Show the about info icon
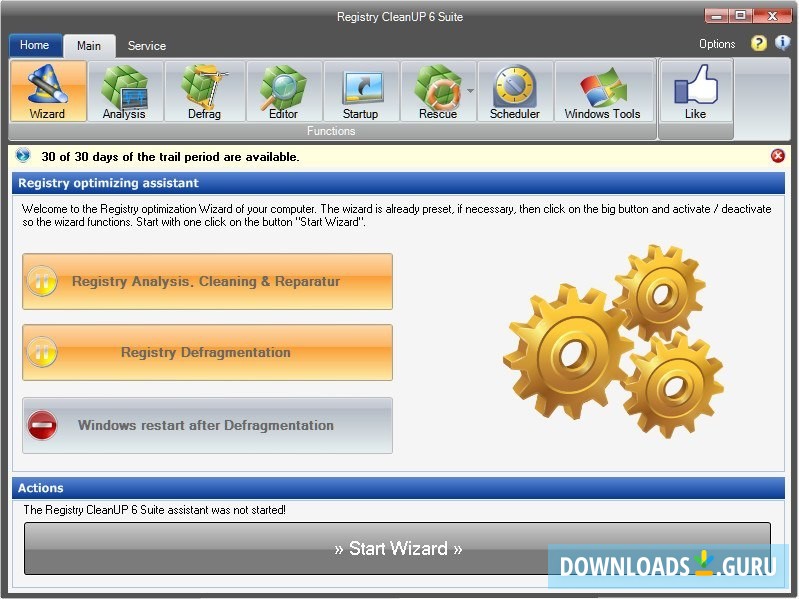Image resolution: width=799 pixels, height=599 pixels. [783, 43]
